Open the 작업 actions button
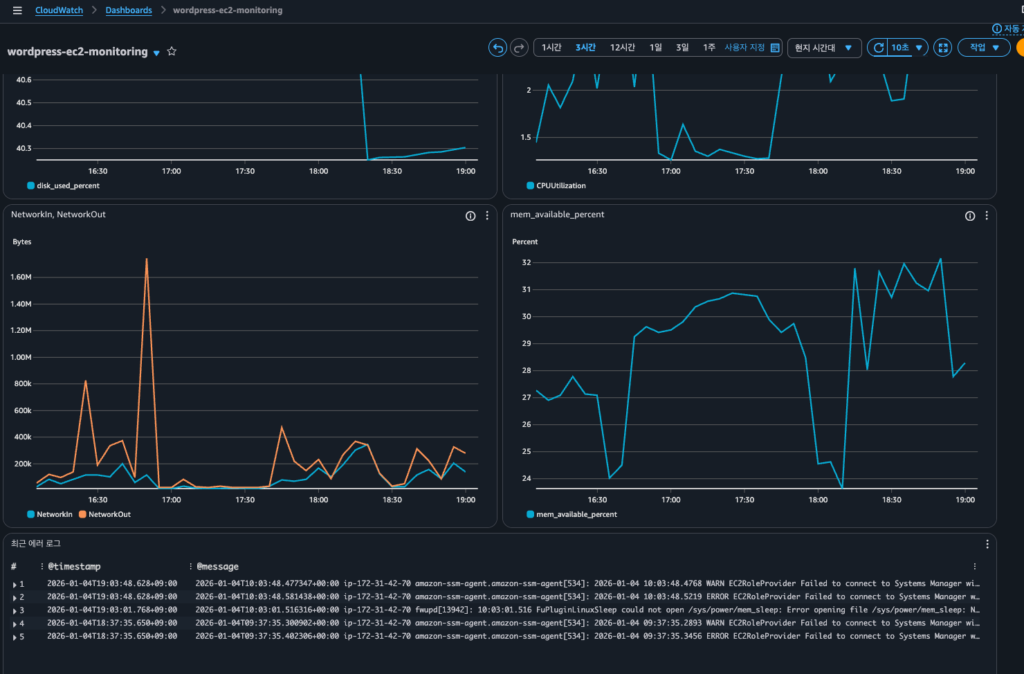Image resolution: width=1024 pixels, height=674 pixels. (x=984, y=48)
